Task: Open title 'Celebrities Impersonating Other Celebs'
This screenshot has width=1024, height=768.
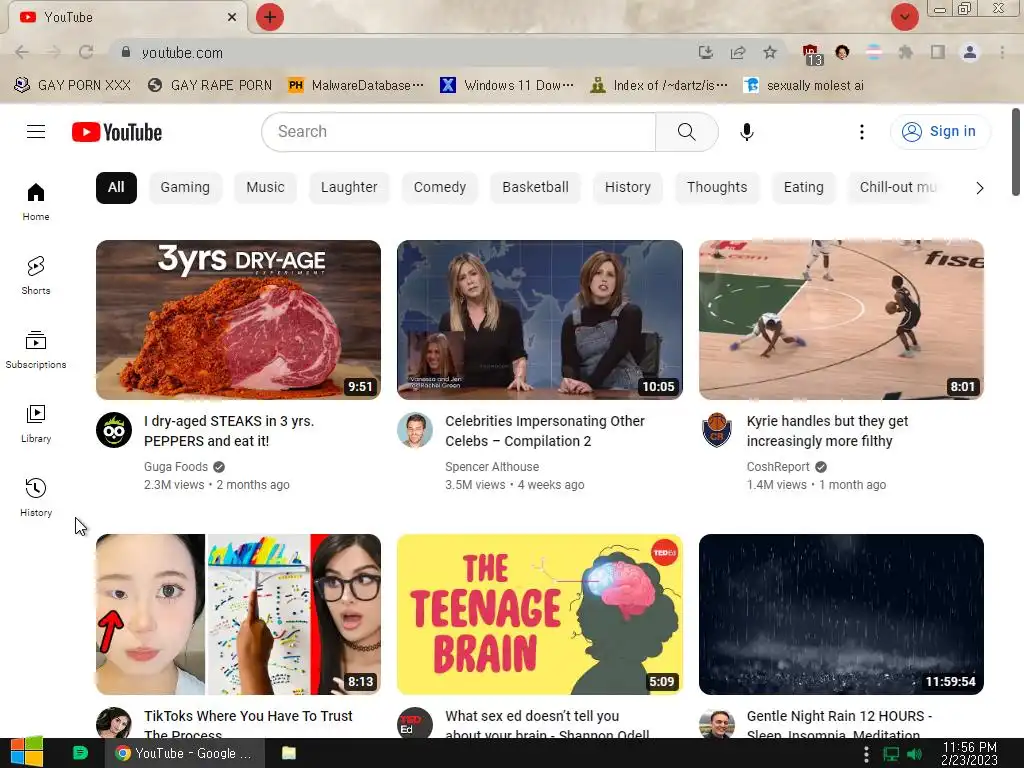Action: 545,431
